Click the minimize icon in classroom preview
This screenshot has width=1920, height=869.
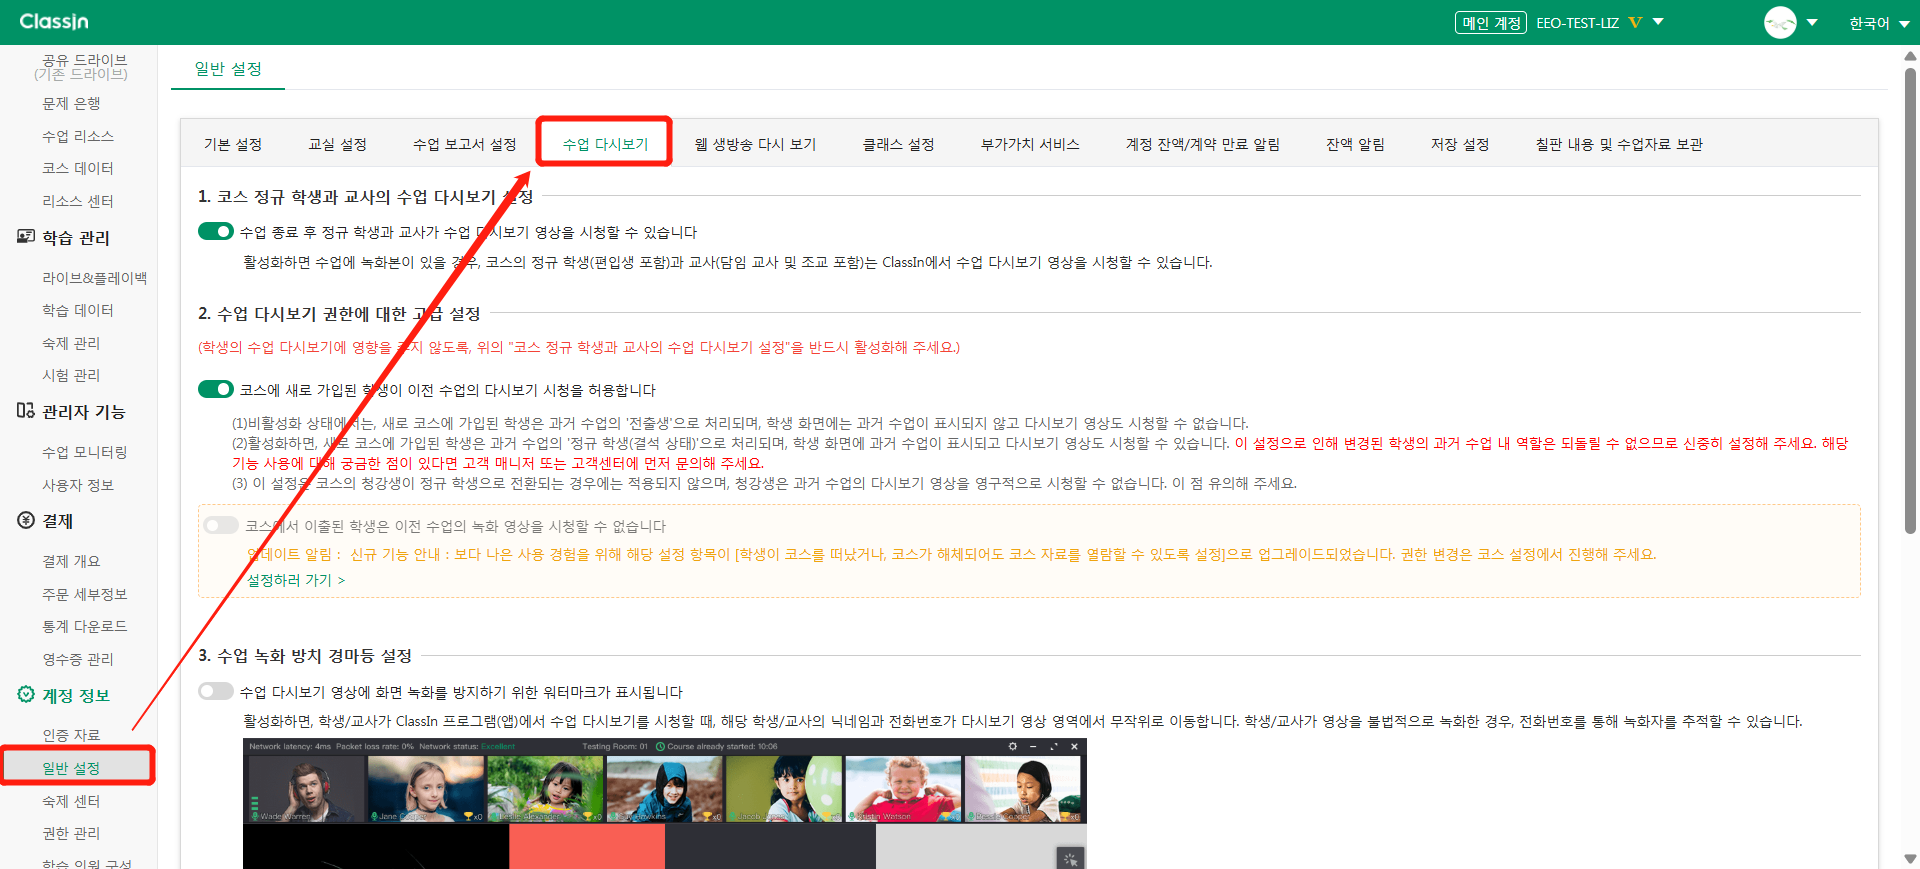[1033, 746]
